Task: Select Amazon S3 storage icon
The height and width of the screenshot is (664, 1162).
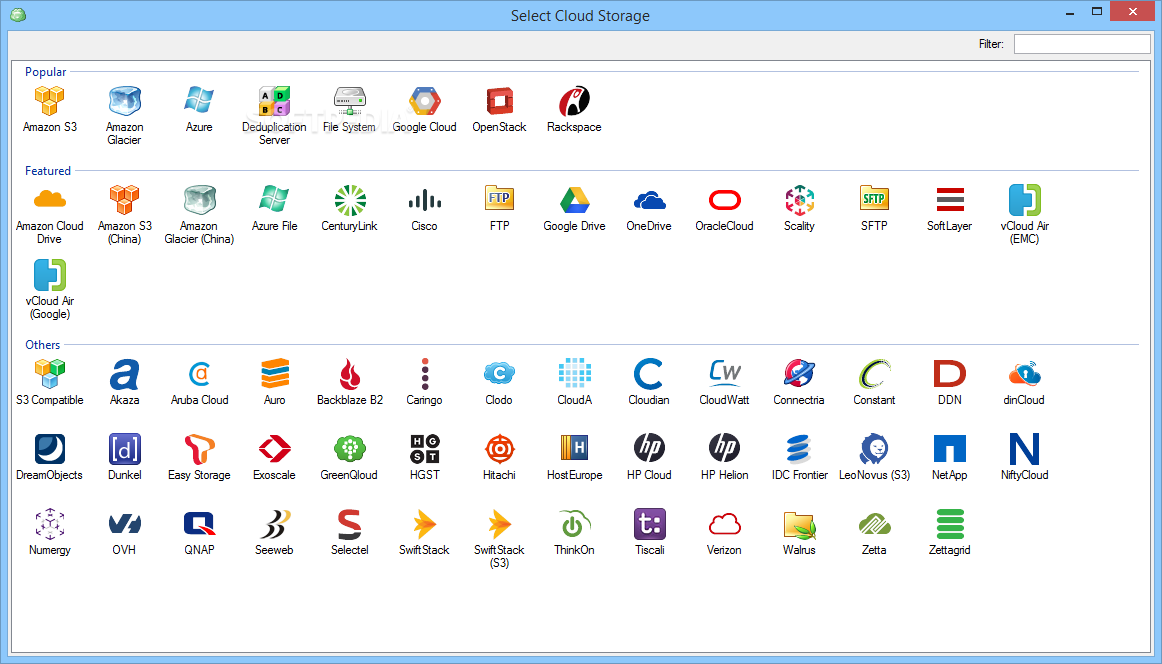Action: click(50, 101)
